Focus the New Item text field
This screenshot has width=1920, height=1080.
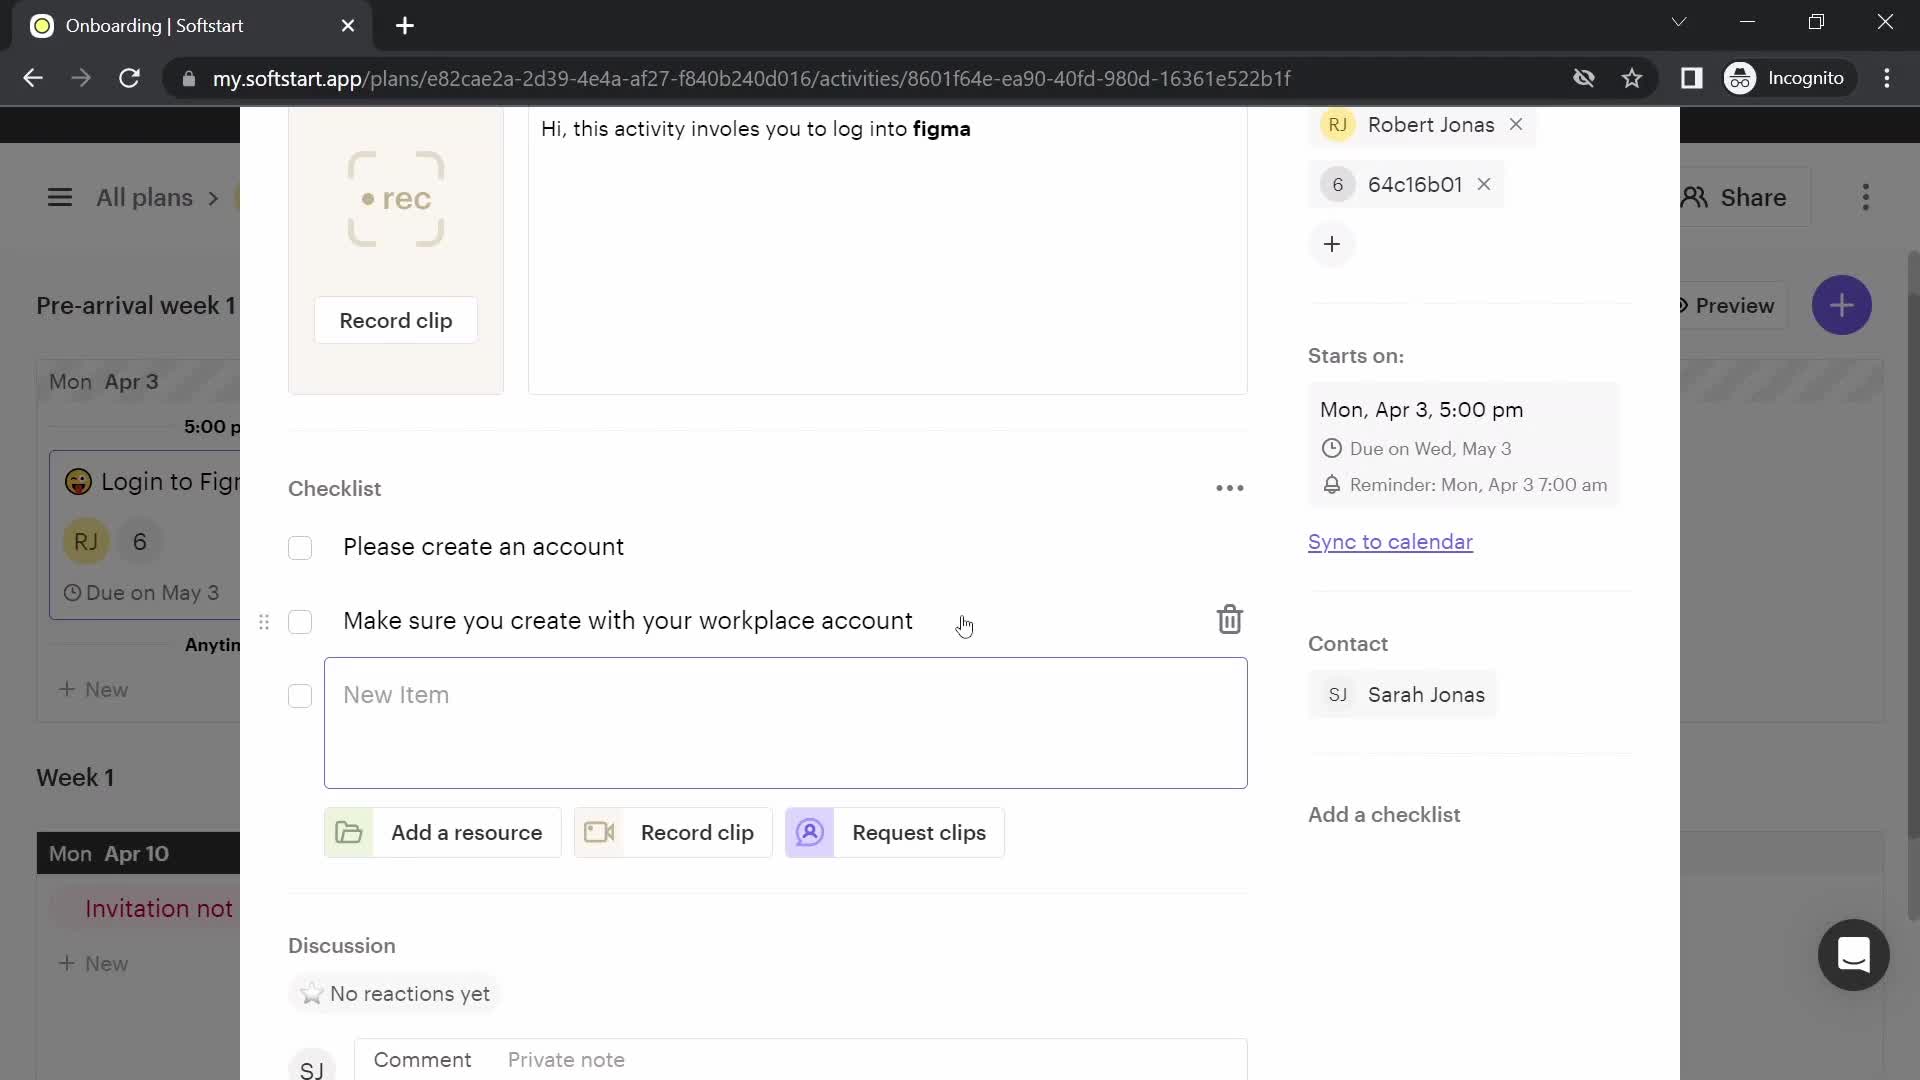coord(786,723)
